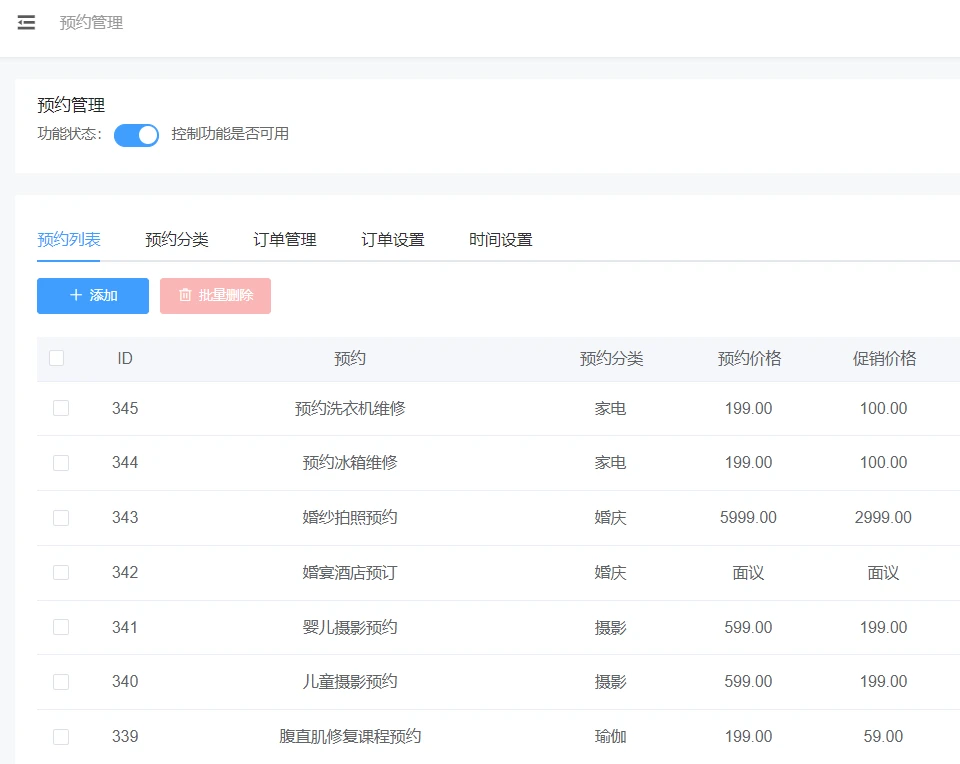
Task: Click 儿童摄影预约 entry
Action: click(x=350, y=682)
